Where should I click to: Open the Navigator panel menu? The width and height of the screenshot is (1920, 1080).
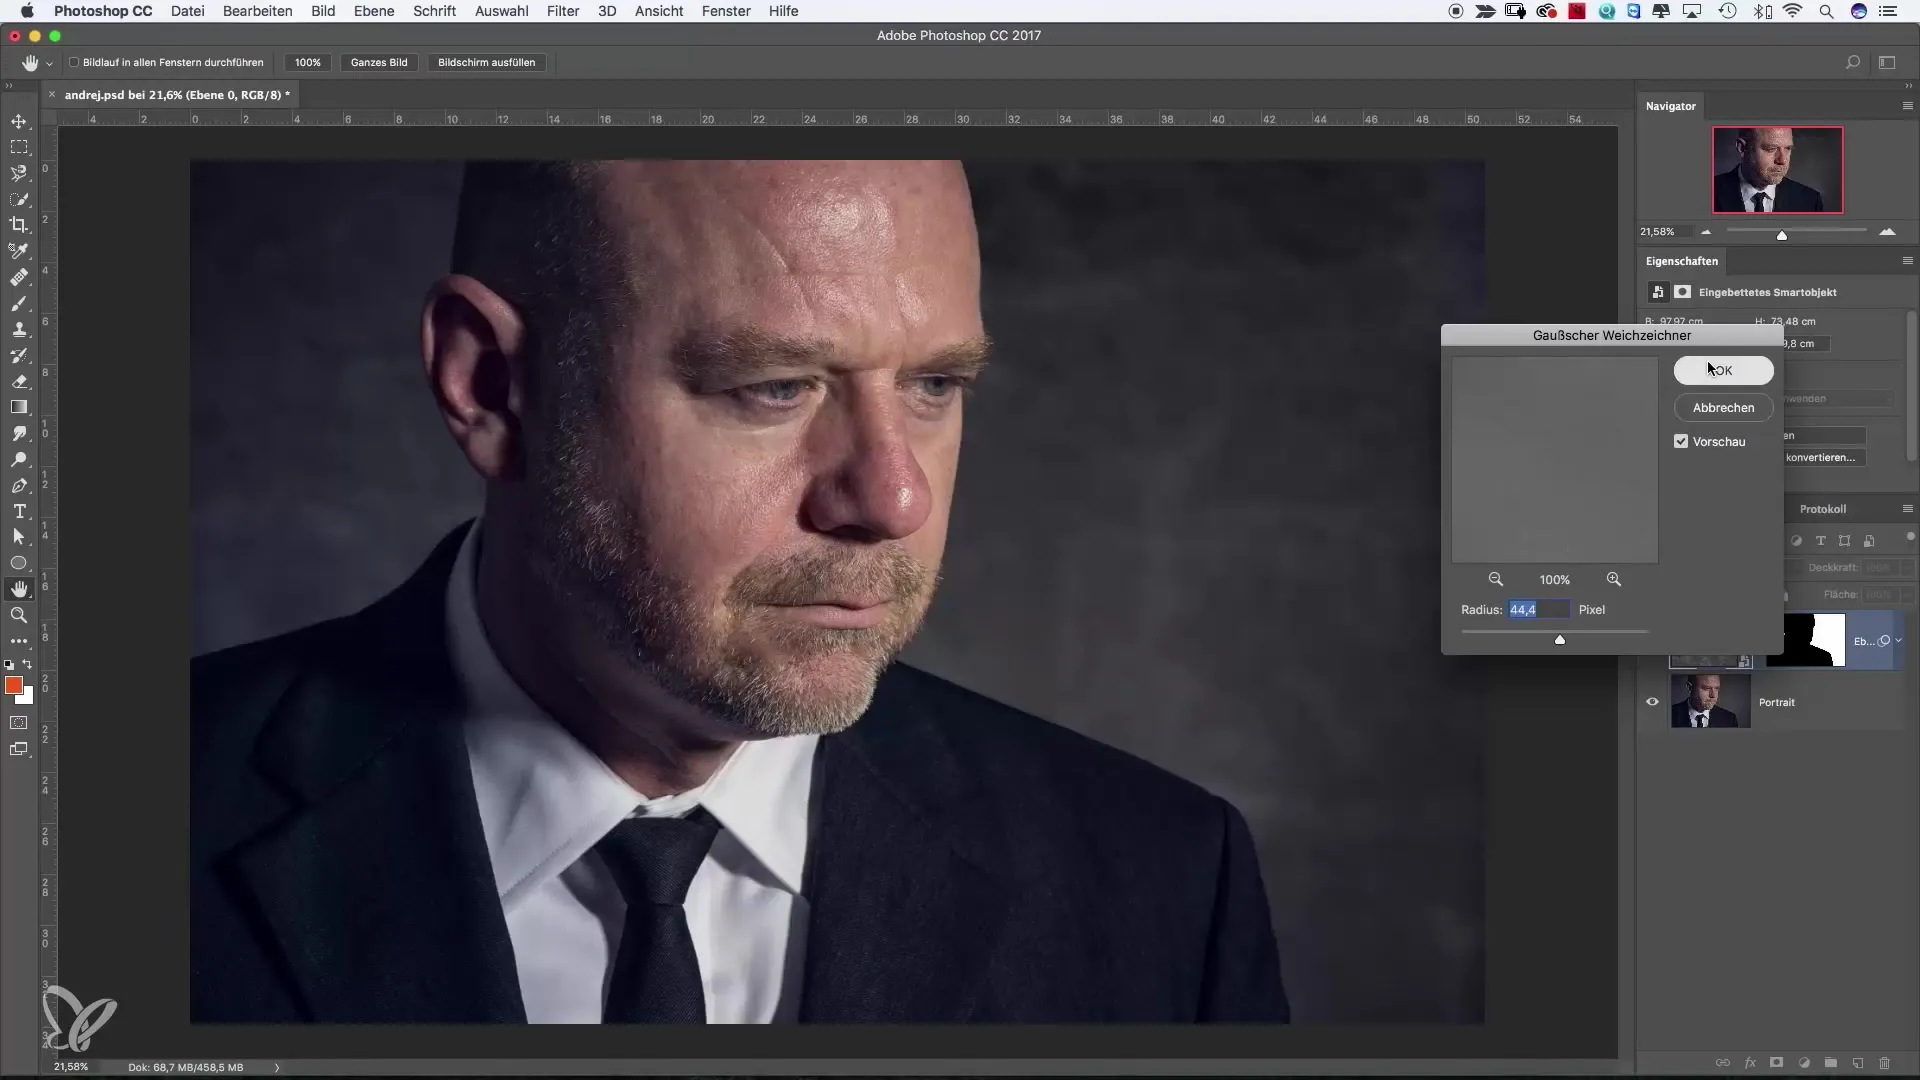(x=1907, y=106)
